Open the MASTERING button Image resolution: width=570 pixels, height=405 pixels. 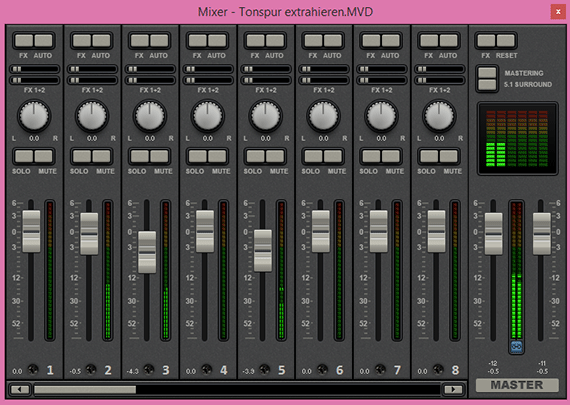coord(487,73)
